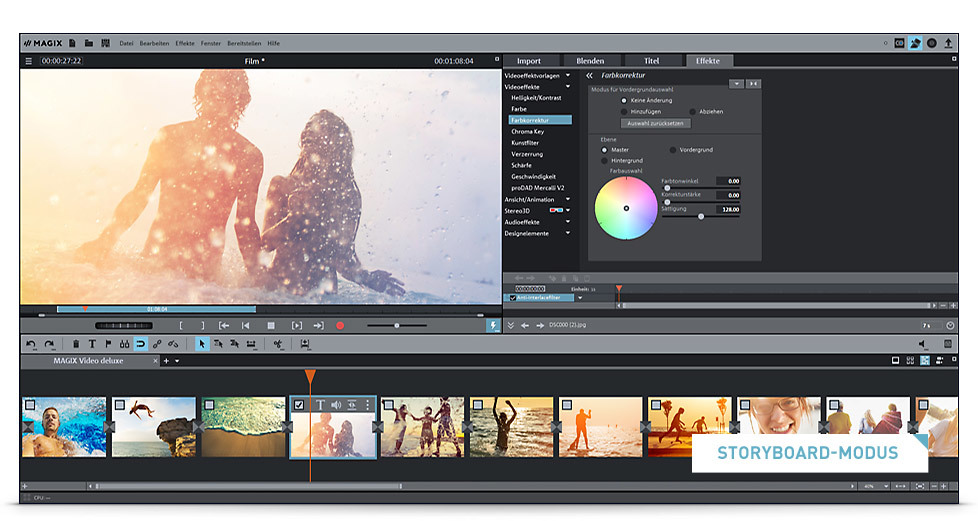Click the undo arrow in the toolbar
The width and height of the screenshot is (978, 521).
(31, 344)
